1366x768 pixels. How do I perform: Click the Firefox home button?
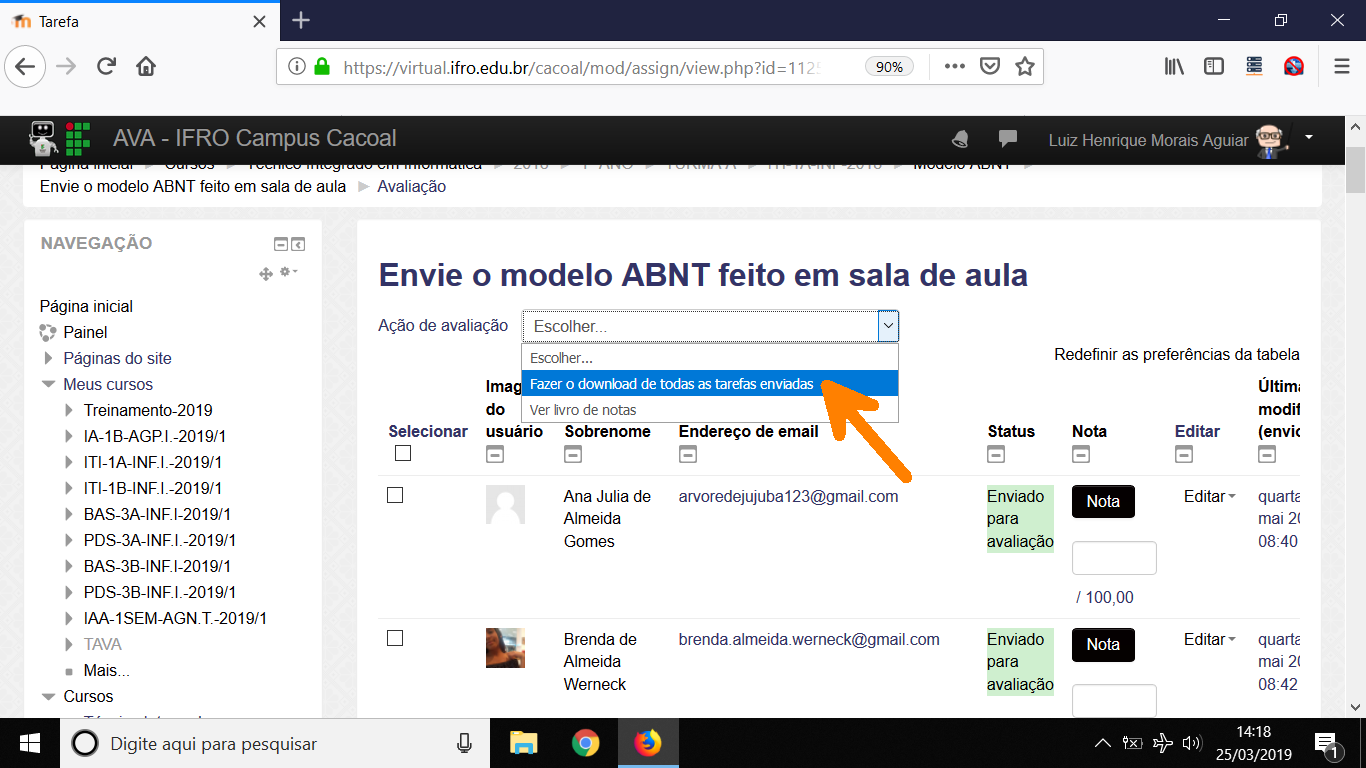pos(146,67)
